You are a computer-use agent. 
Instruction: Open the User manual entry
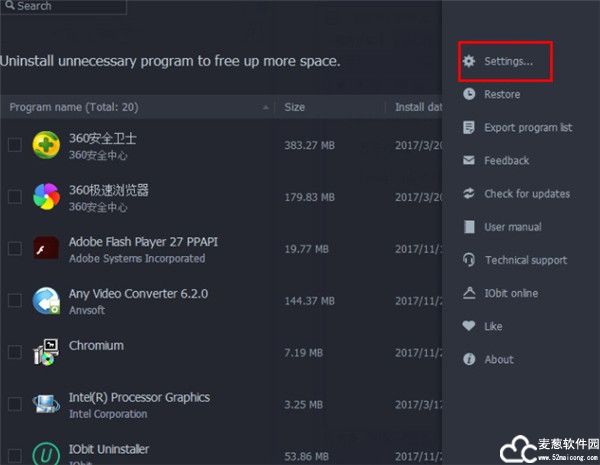513,227
